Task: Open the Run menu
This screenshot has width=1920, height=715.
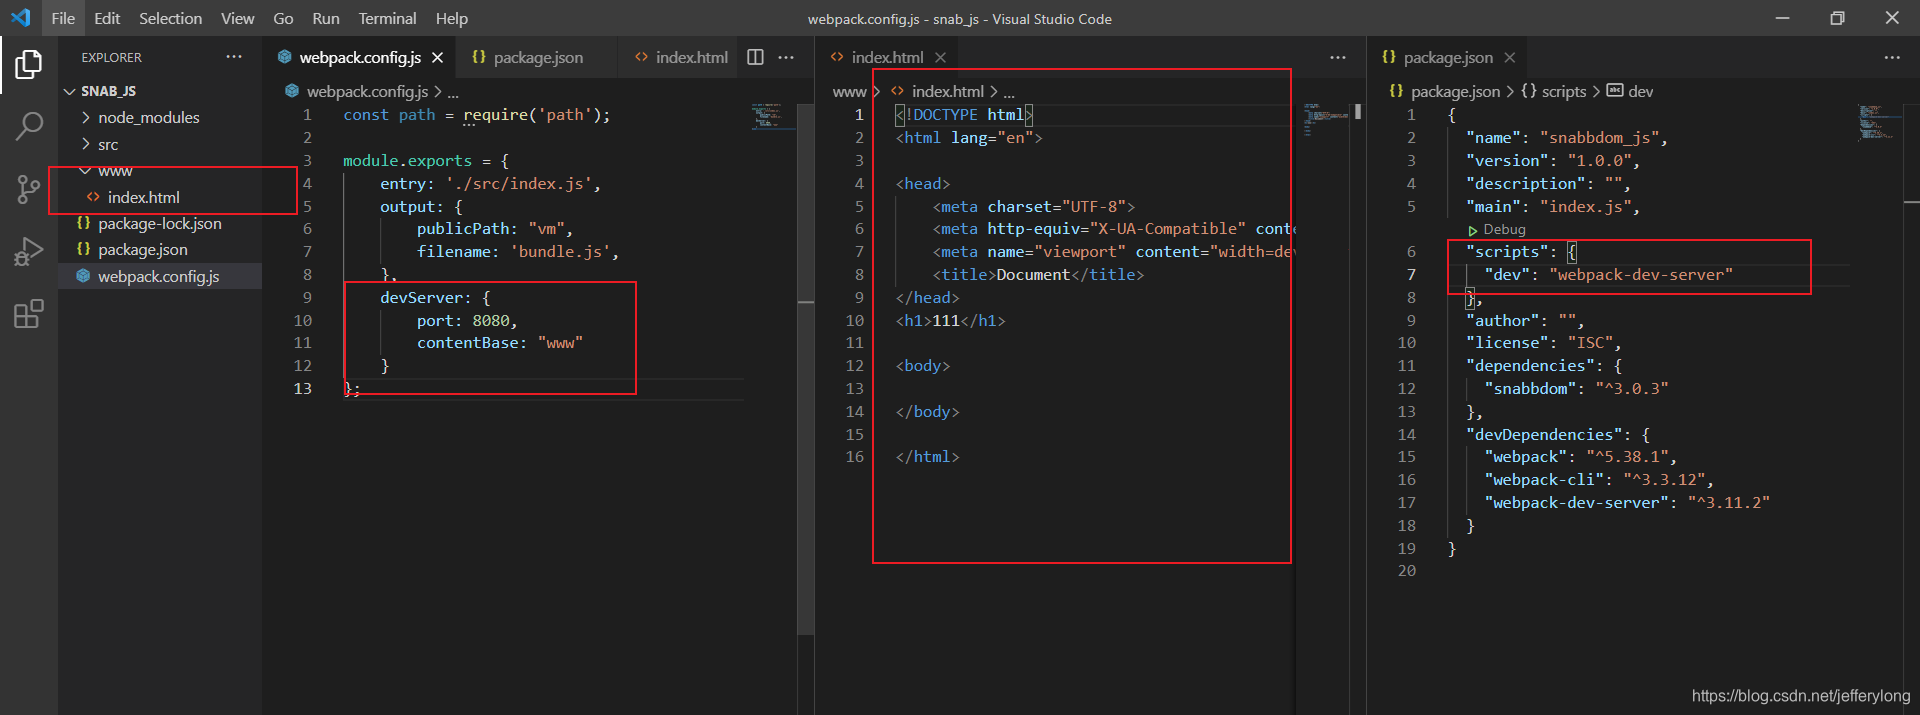Action: [326, 18]
